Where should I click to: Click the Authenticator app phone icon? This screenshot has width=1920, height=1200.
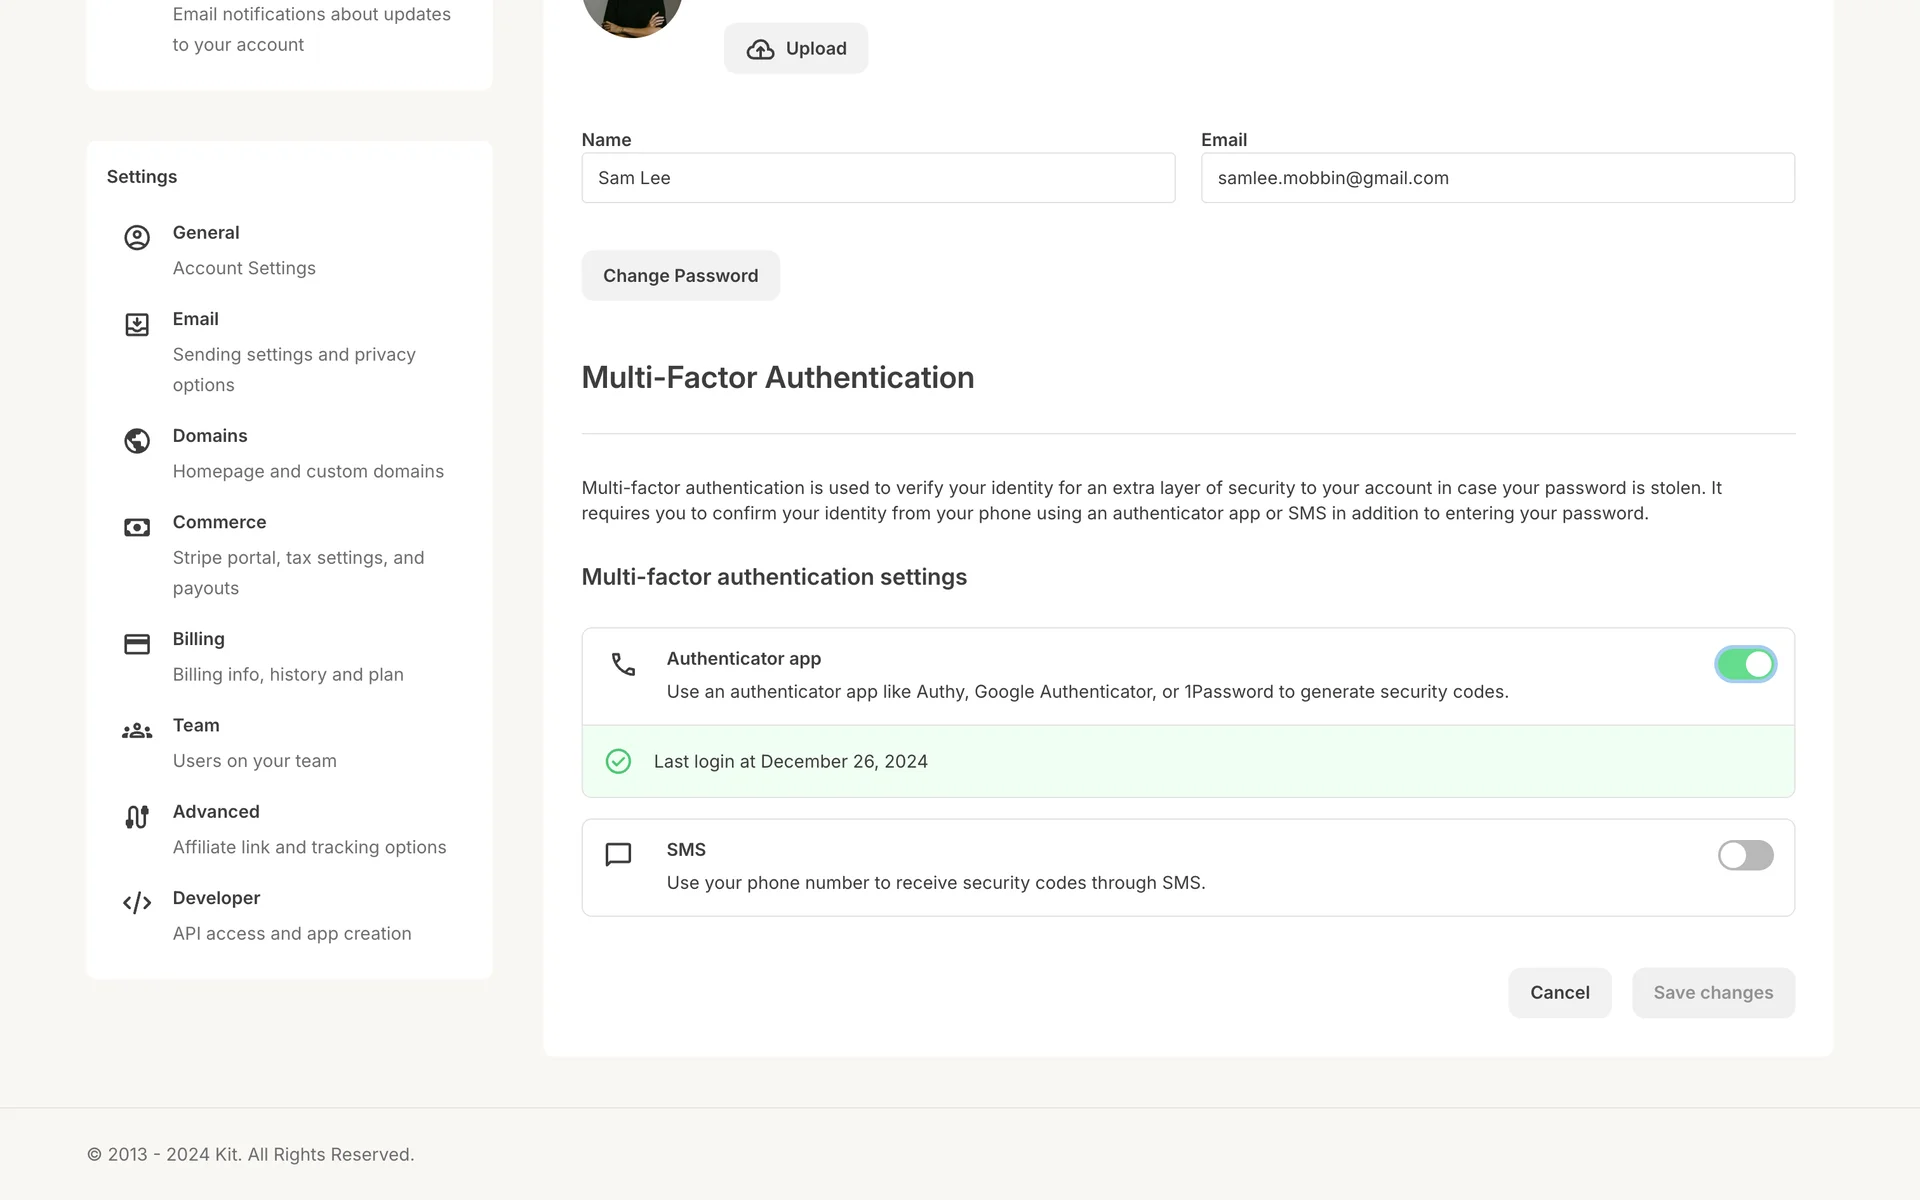[x=623, y=664]
